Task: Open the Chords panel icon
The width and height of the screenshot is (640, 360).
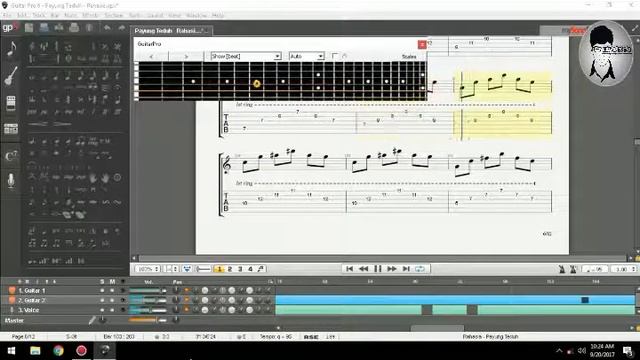Action: point(11,156)
